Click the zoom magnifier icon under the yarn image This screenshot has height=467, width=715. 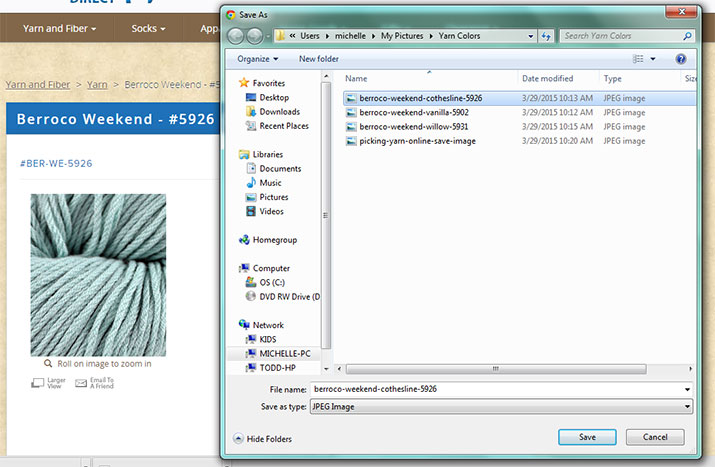48,363
